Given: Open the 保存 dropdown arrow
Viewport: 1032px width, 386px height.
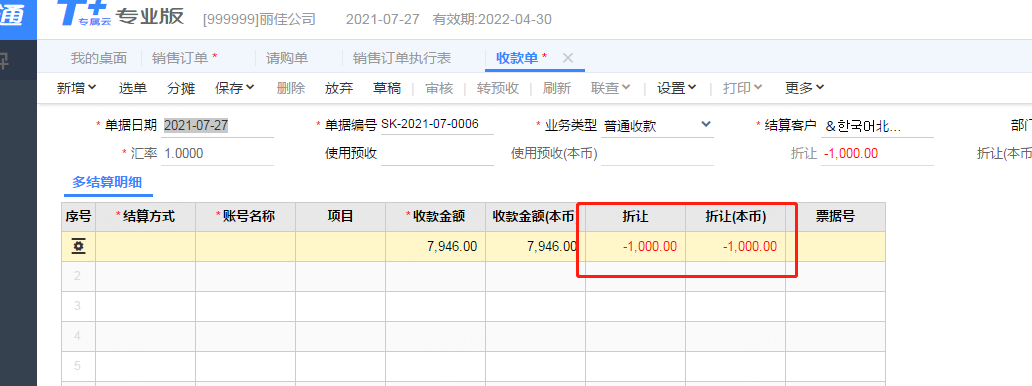Looking at the screenshot, I should pyautogui.click(x=251, y=88).
